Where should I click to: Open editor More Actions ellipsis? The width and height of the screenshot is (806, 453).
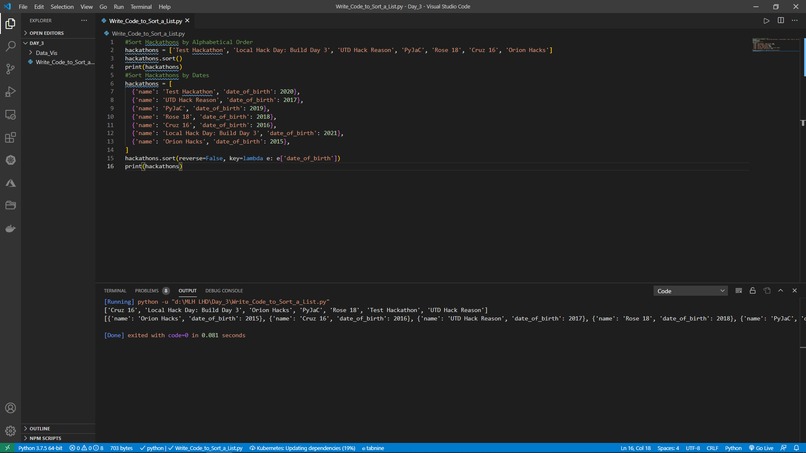coord(795,21)
